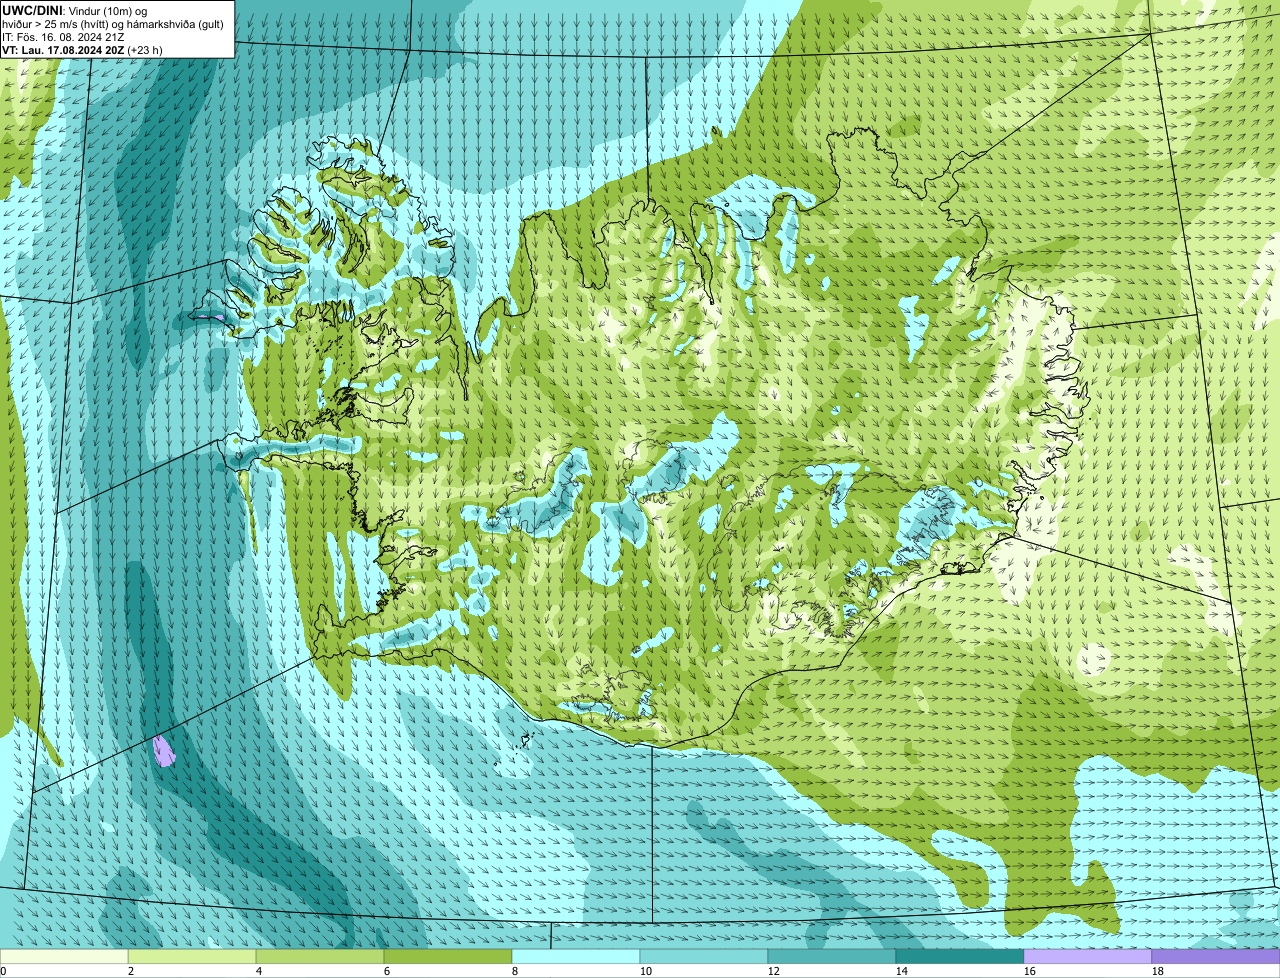
Task: Select the 8–10 m/s pale cyan legend swatch
Action: [x=576, y=957]
